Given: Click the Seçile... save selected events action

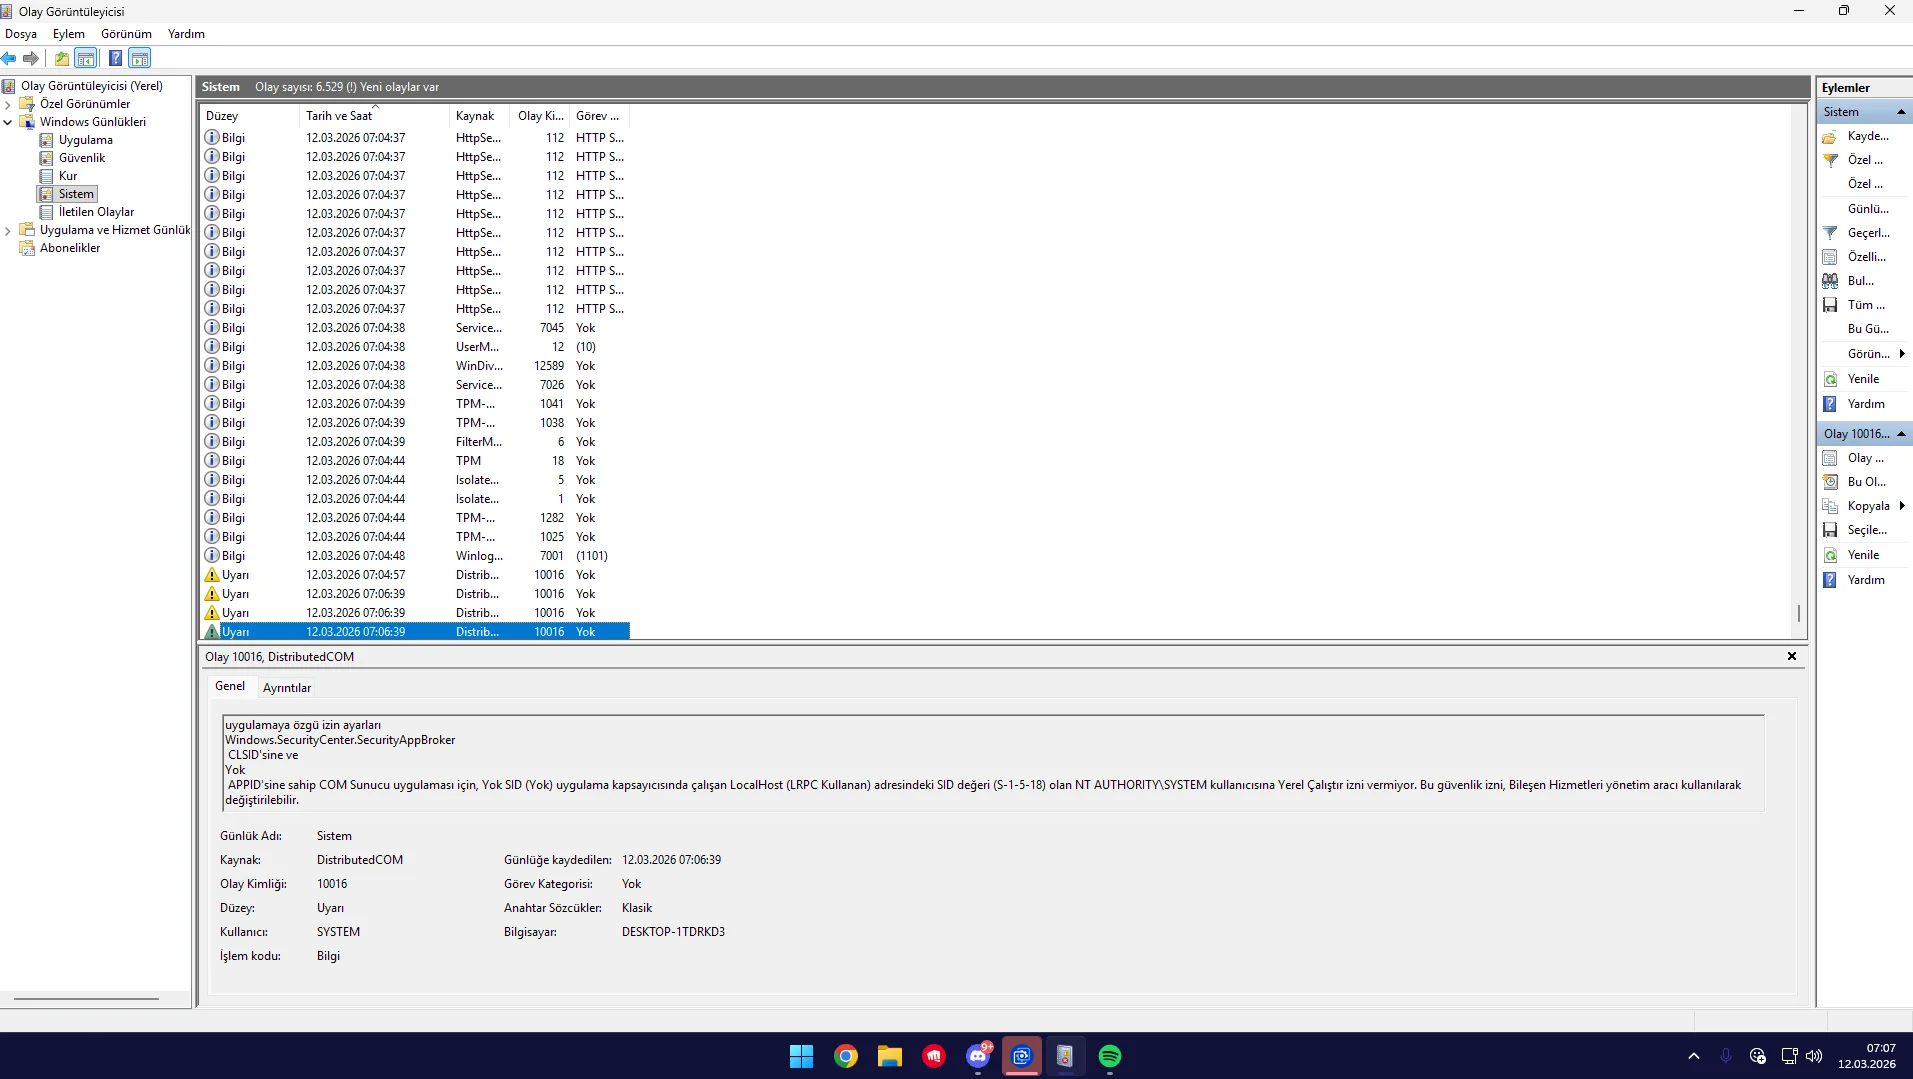Looking at the screenshot, I should (1864, 530).
